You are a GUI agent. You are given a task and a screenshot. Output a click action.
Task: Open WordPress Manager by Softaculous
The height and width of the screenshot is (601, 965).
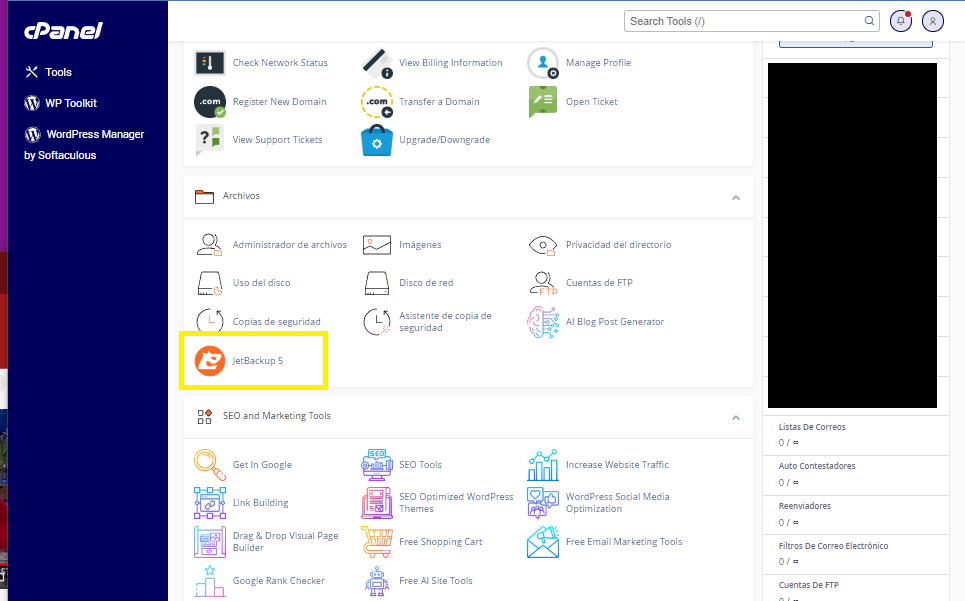(x=94, y=134)
